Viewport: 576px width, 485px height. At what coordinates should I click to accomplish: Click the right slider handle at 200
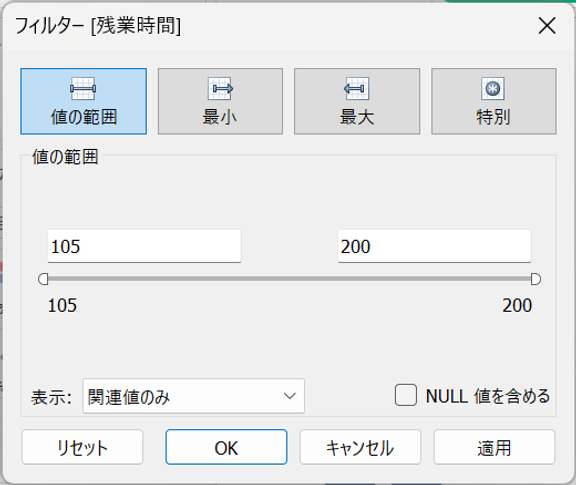pos(536,279)
